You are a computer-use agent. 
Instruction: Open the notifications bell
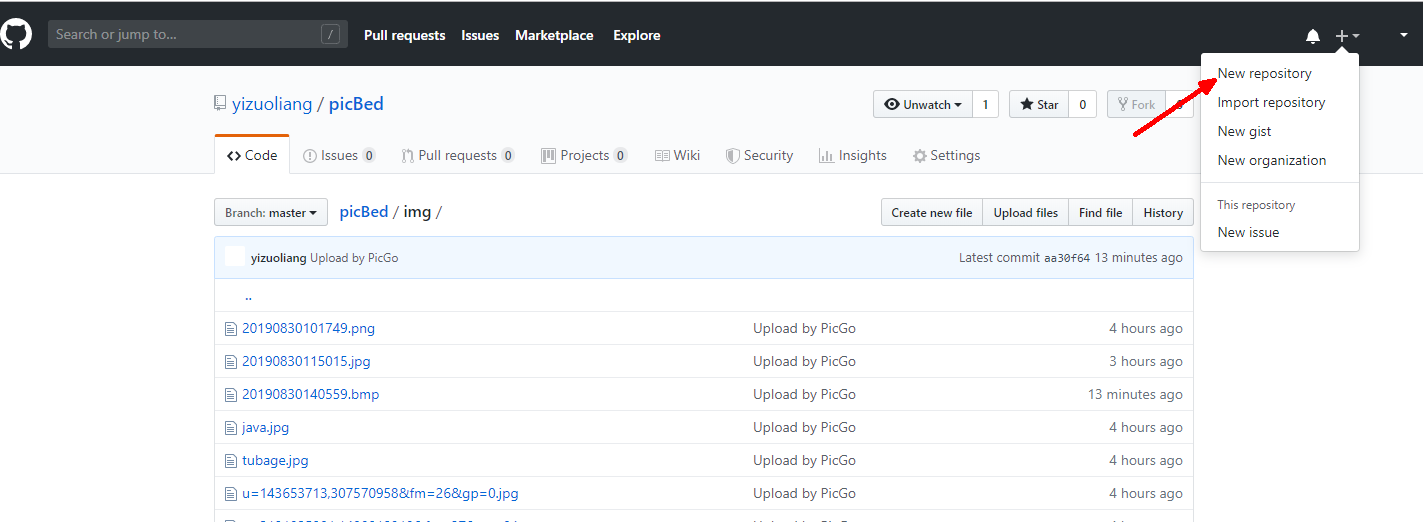pos(1313,36)
